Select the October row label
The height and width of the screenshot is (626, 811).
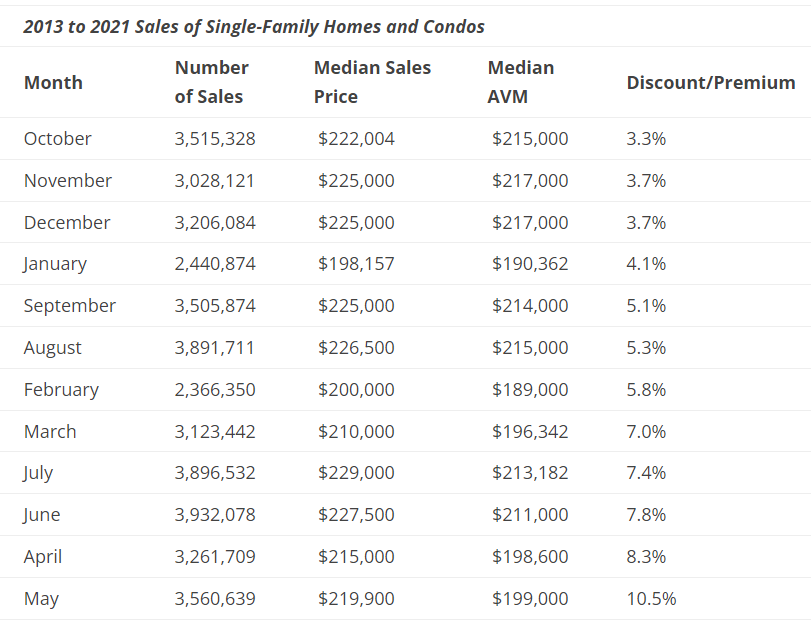point(57,139)
